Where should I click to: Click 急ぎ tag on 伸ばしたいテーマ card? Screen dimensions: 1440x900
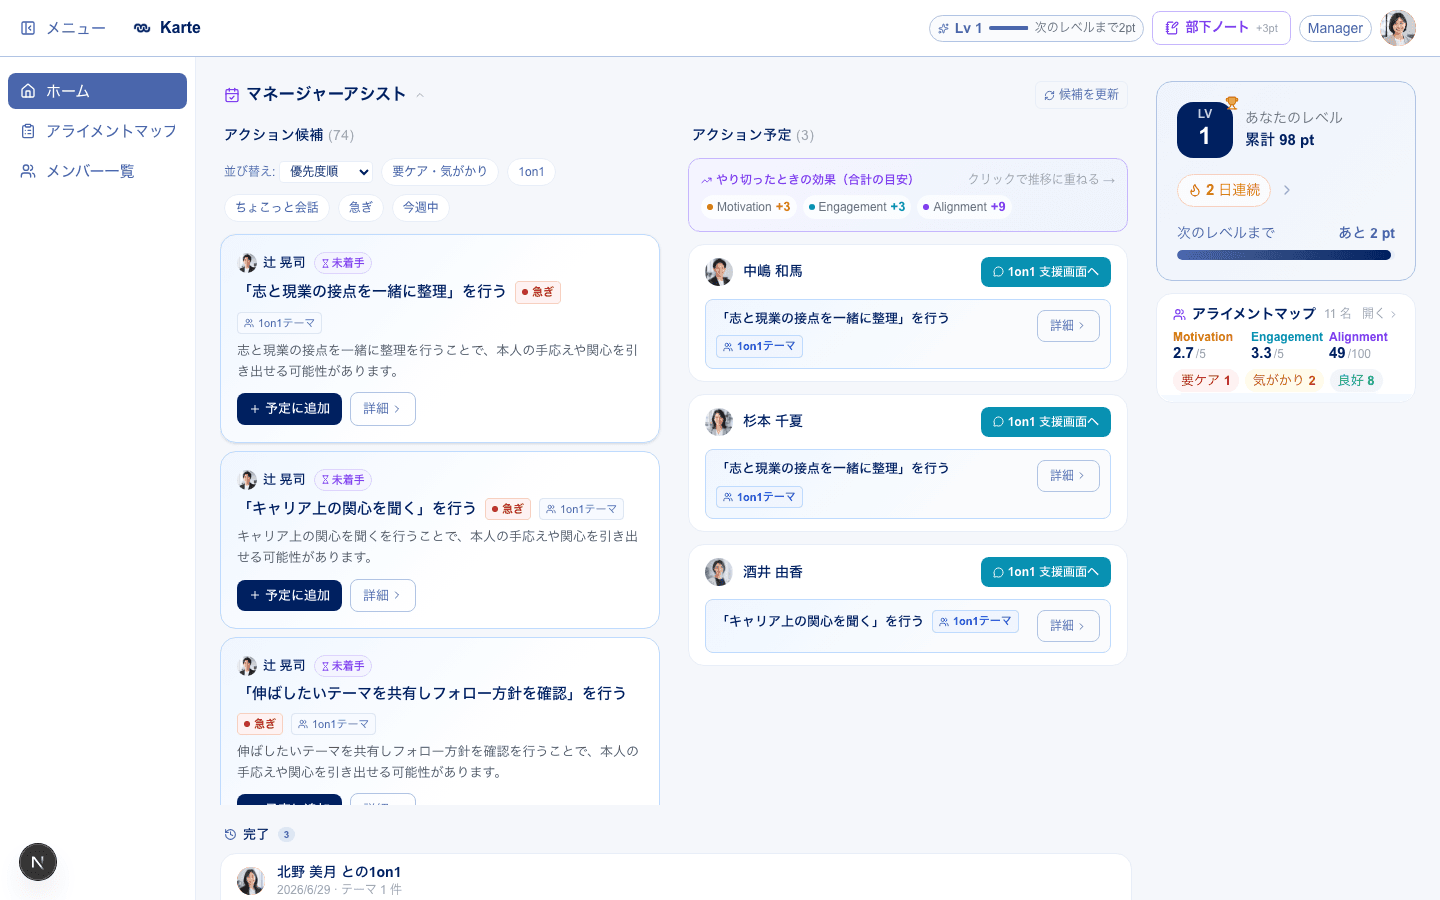tap(260, 724)
